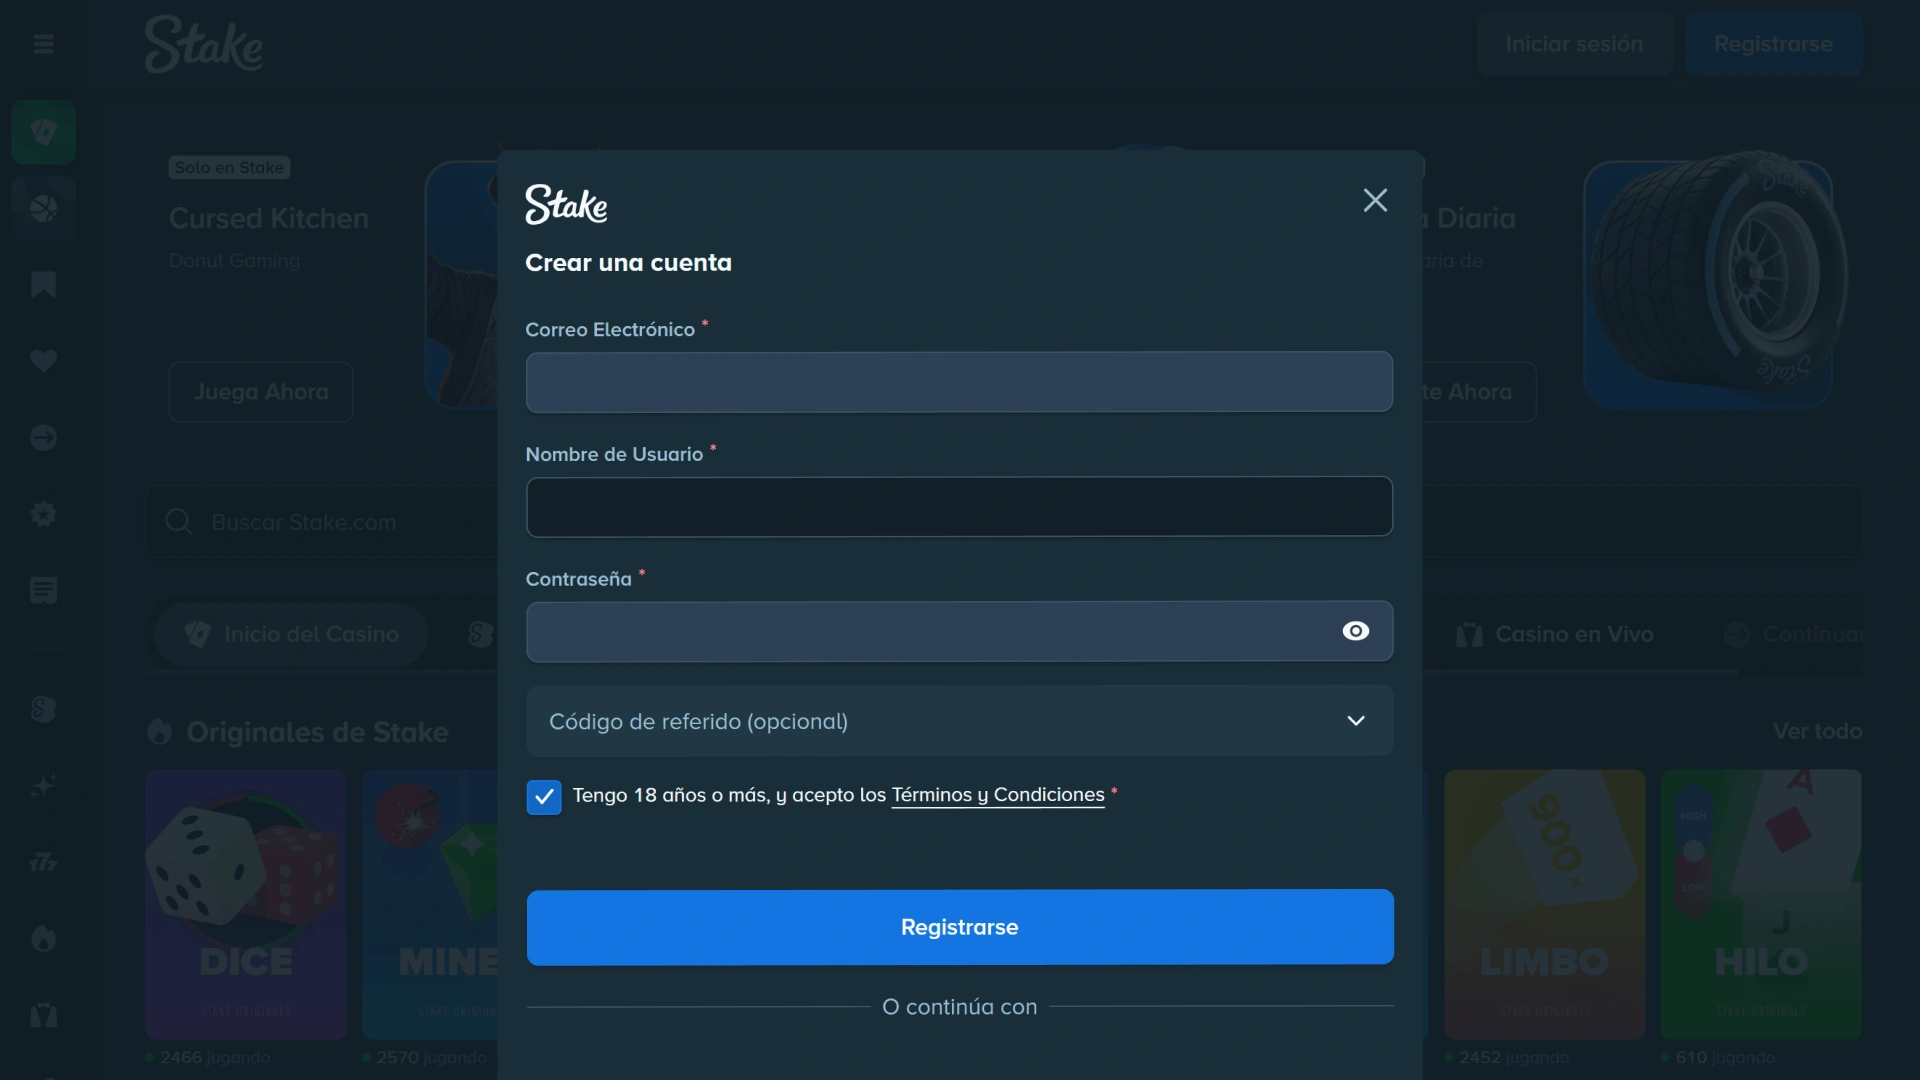Open the MINES game thumbnail
The width and height of the screenshot is (1920, 1080).
[431, 904]
